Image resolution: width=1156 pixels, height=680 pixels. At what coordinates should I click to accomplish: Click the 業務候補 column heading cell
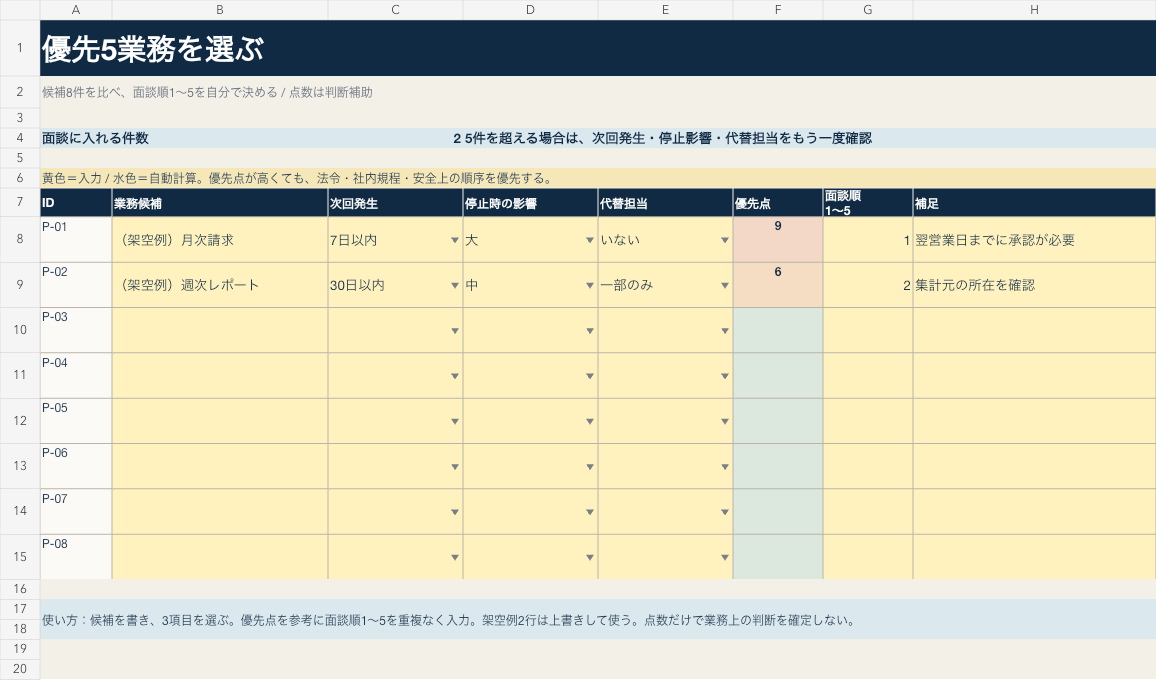point(220,203)
